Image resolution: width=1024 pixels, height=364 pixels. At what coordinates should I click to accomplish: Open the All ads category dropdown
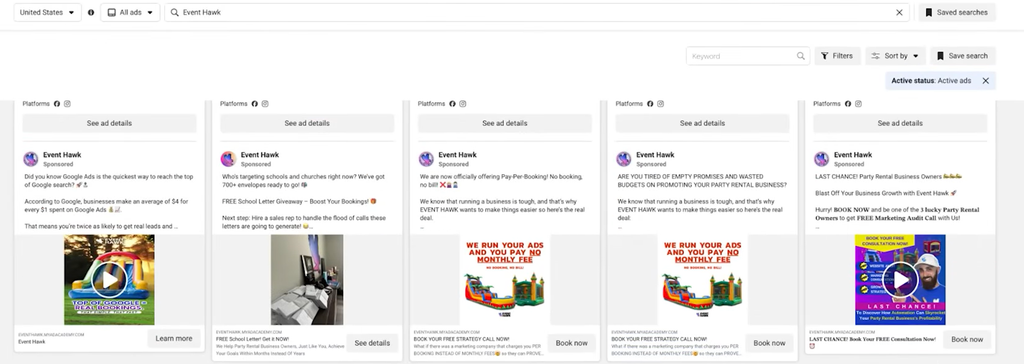tap(130, 12)
